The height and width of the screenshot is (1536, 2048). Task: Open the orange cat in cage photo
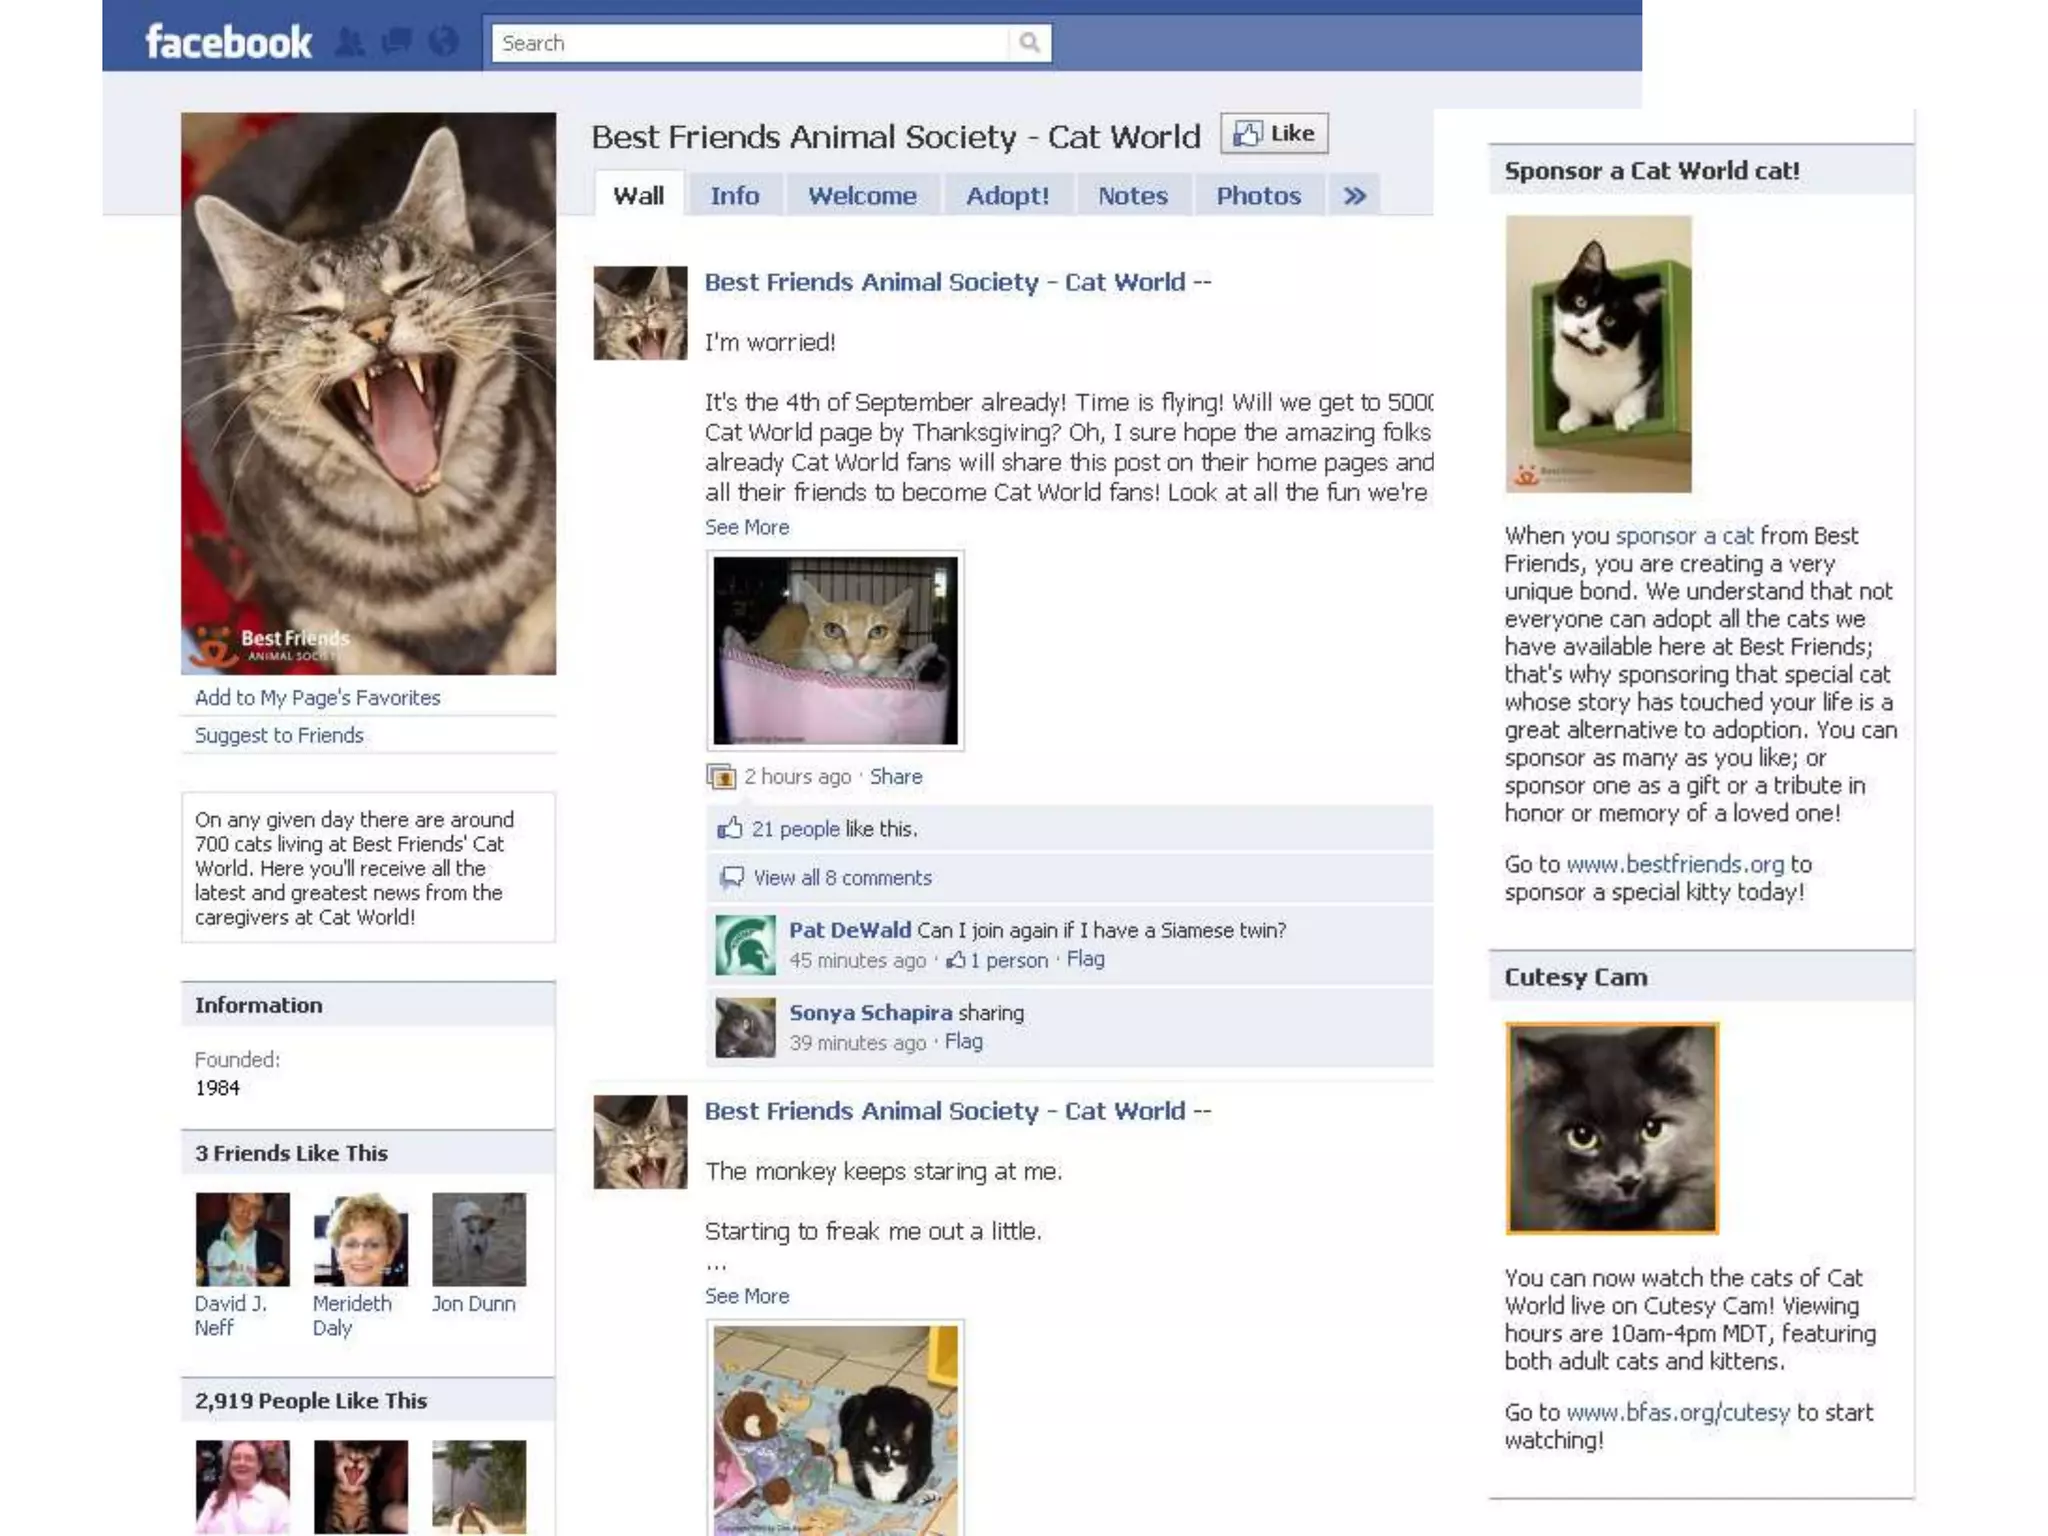[x=835, y=650]
